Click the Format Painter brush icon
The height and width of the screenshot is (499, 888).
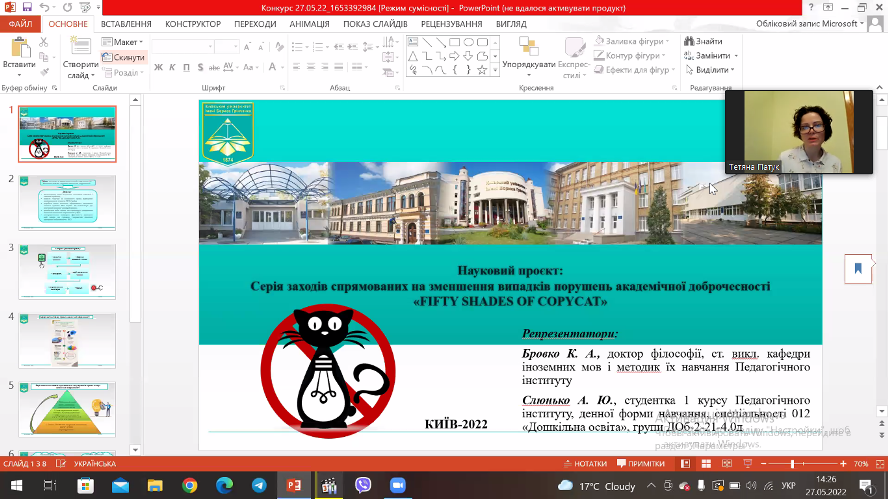[x=44, y=71]
